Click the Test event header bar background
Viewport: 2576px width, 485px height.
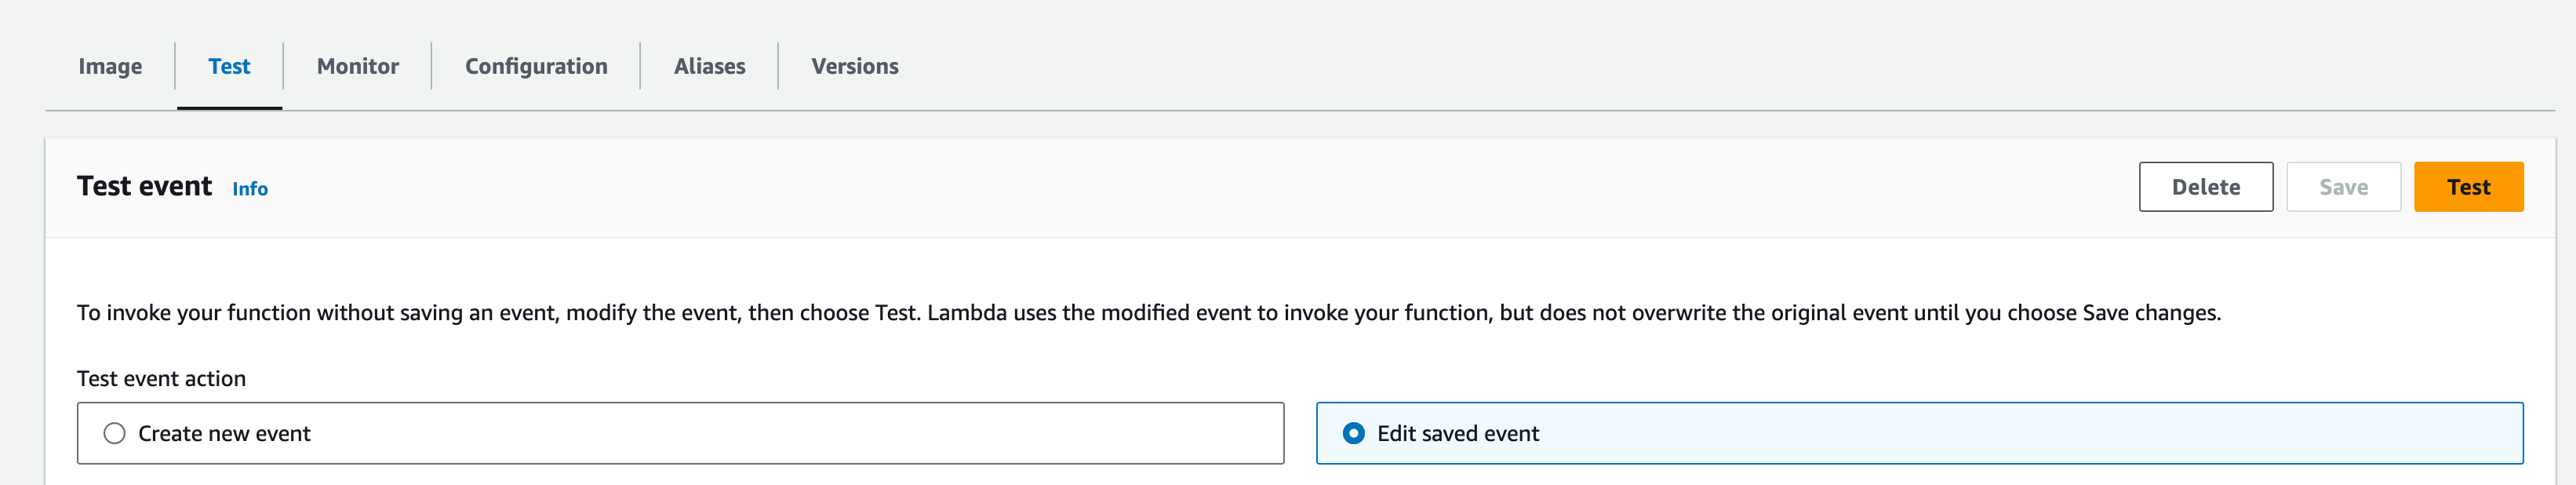coord(1200,187)
